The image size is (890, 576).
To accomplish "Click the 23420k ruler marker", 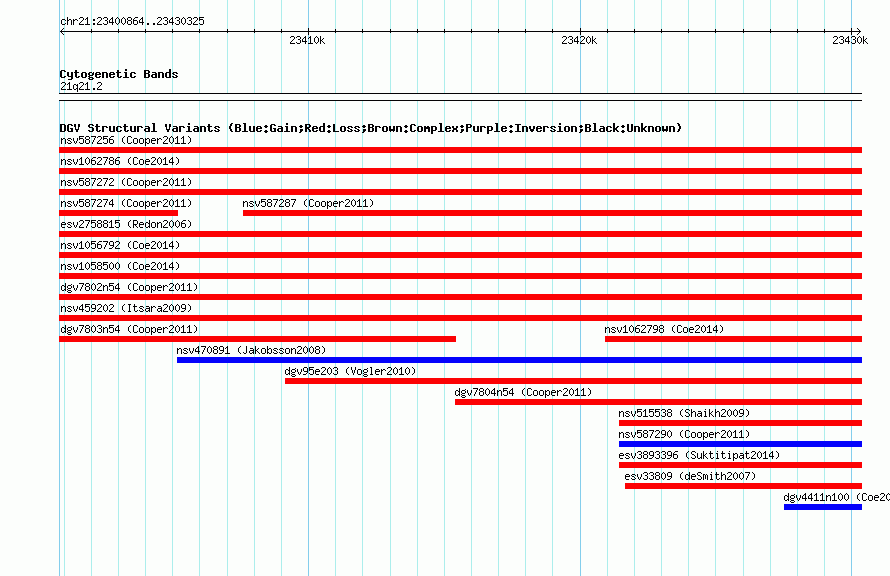I will click(579, 40).
